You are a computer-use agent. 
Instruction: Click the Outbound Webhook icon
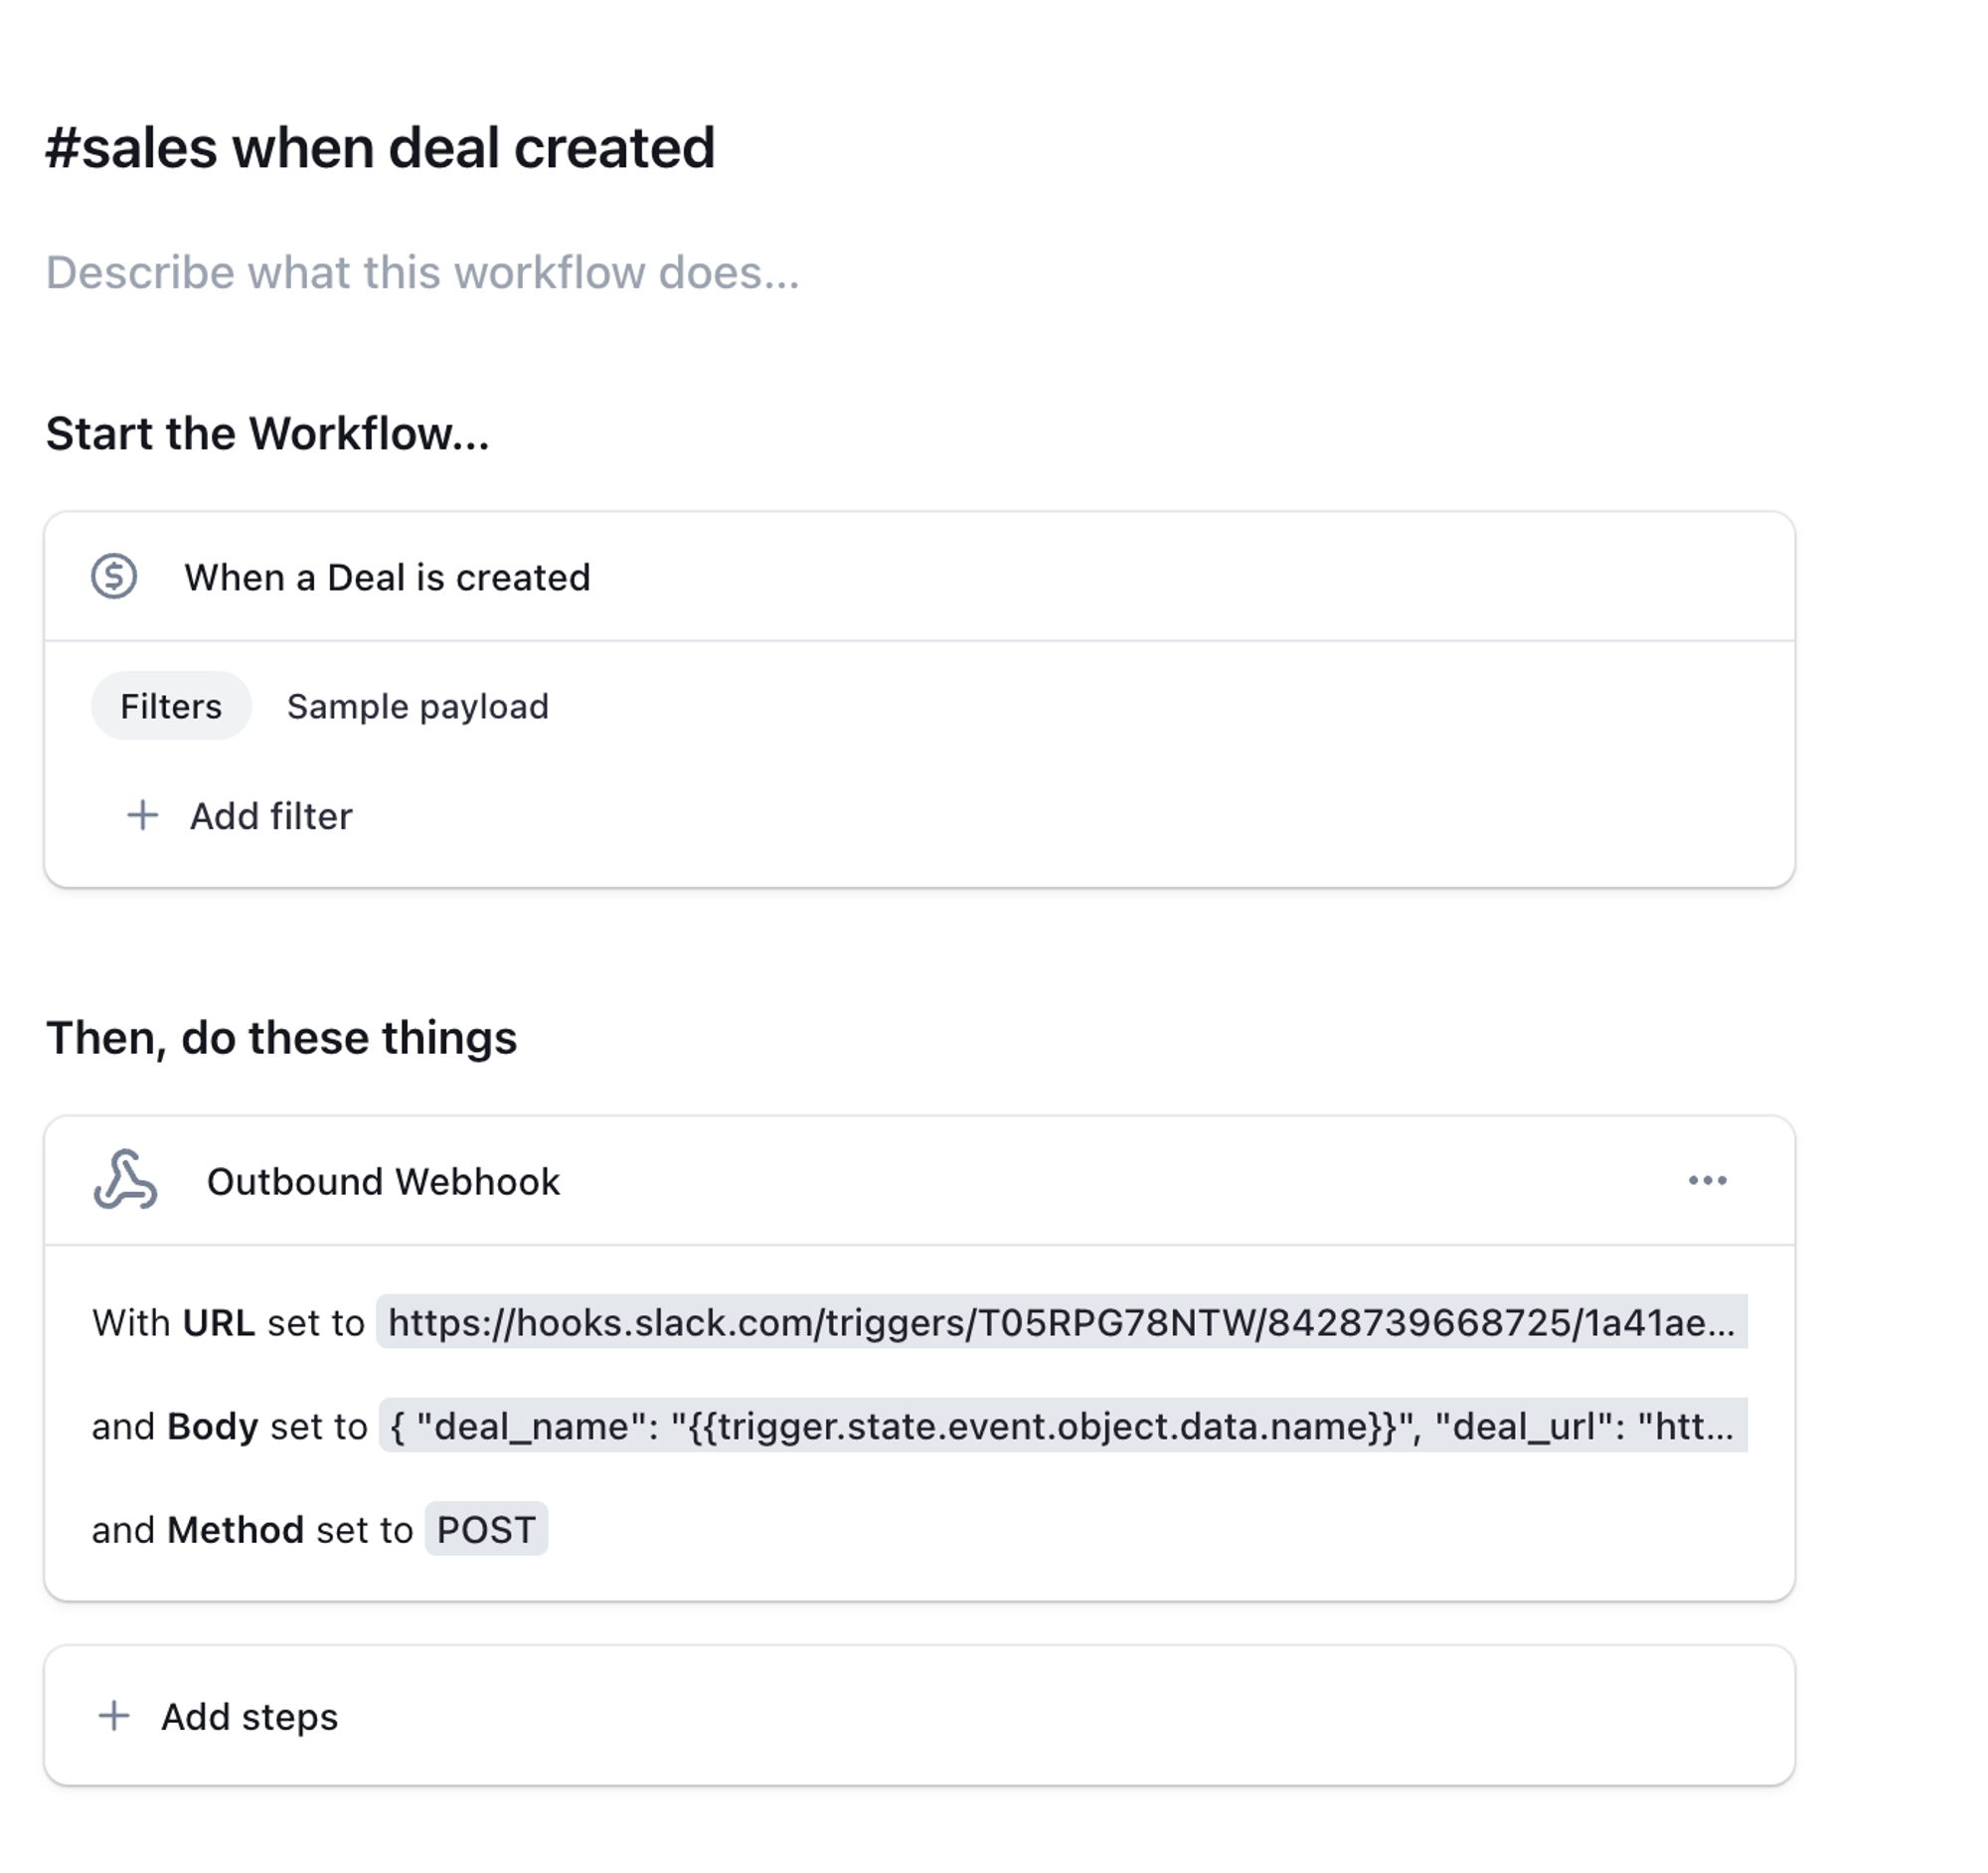tap(125, 1180)
